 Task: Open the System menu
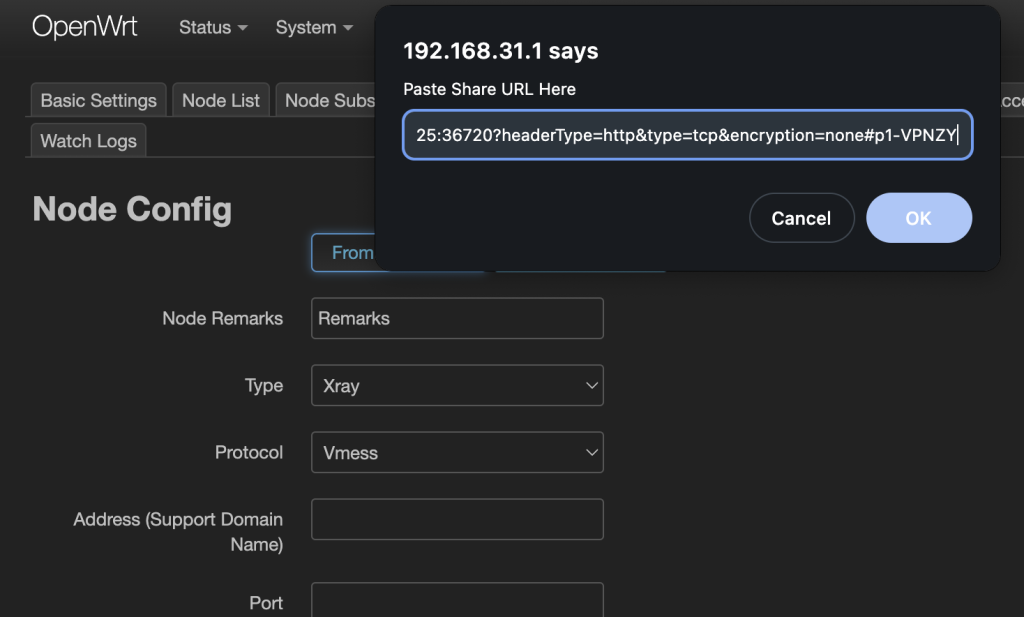click(313, 28)
